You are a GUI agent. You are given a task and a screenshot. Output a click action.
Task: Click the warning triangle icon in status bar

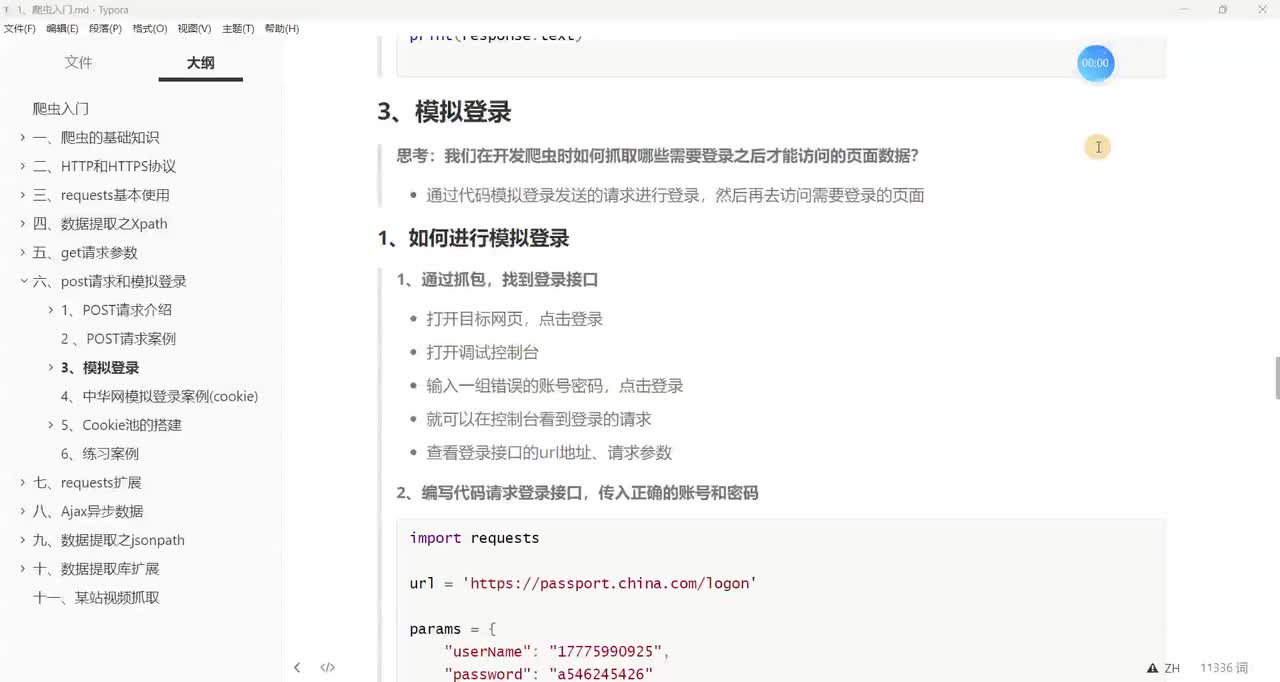(x=1152, y=668)
